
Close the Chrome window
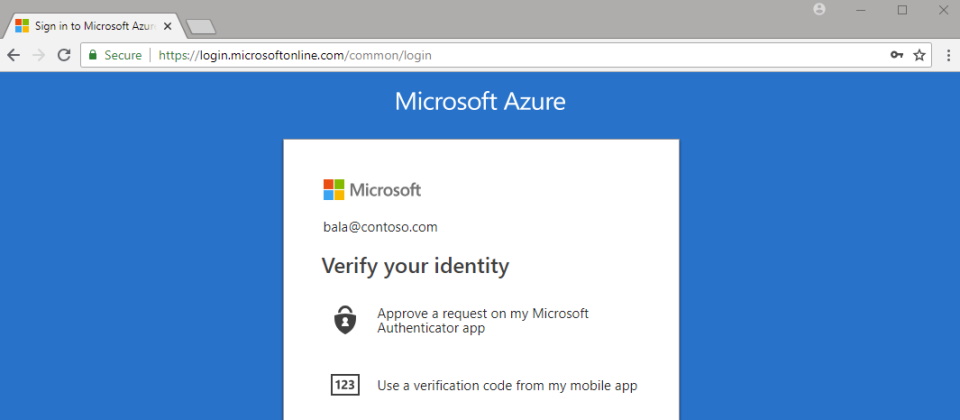[942, 10]
